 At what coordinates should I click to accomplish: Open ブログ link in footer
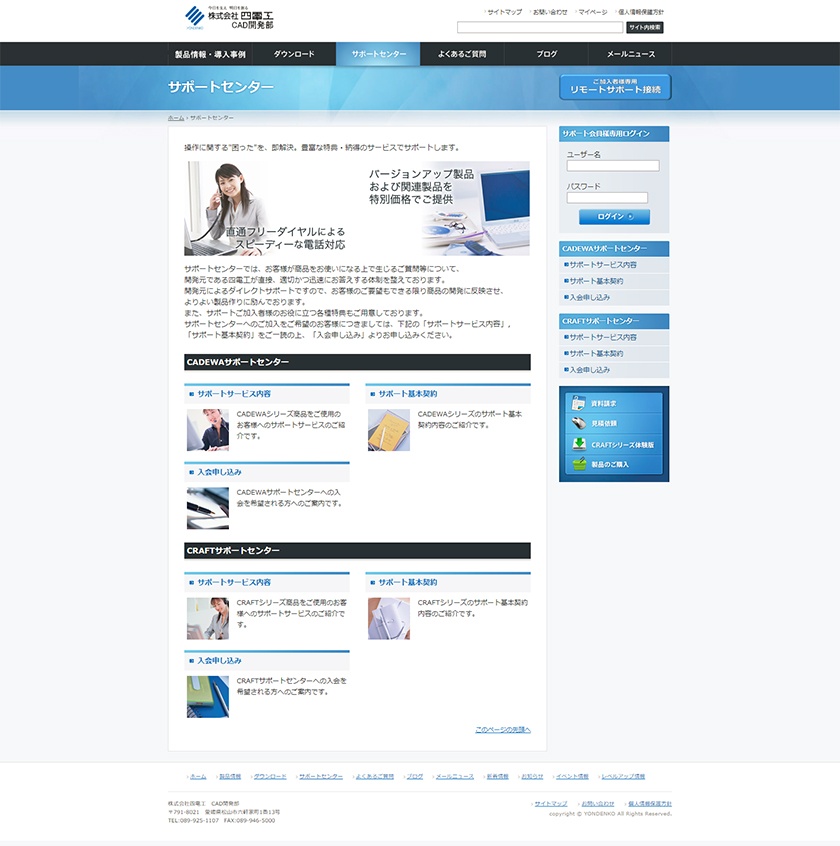[414, 776]
